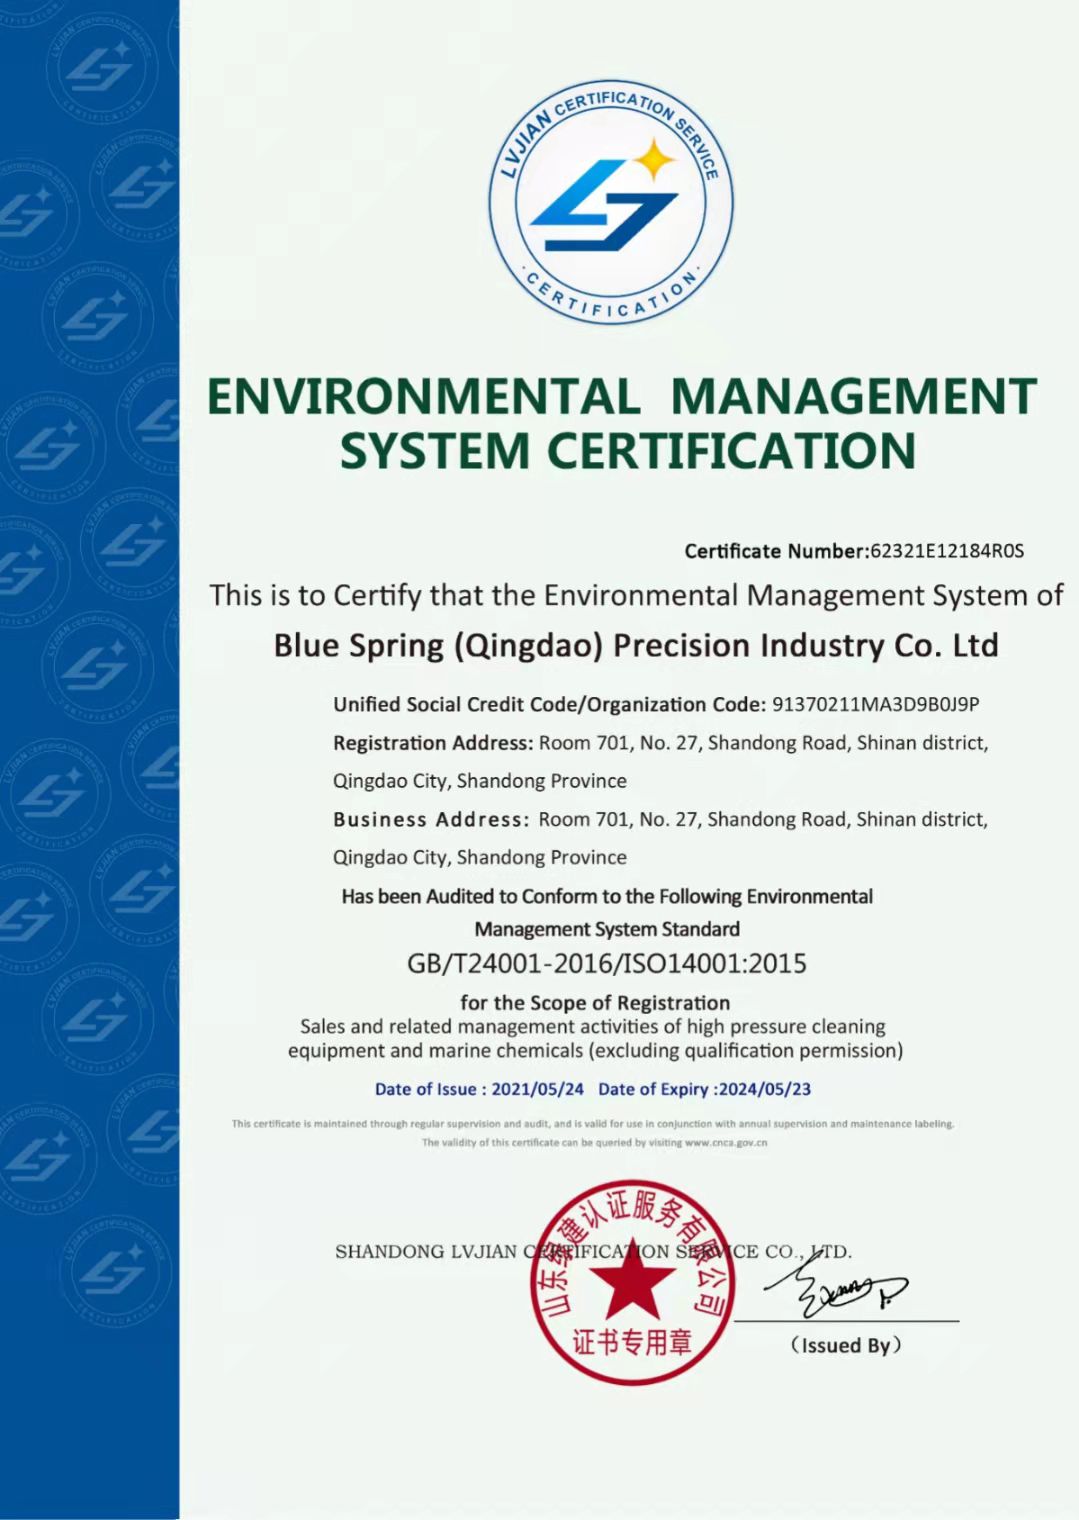The image size is (1079, 1520).
Task: Click the certificate number 62321E12184R0S
Action: click(947, 551)
